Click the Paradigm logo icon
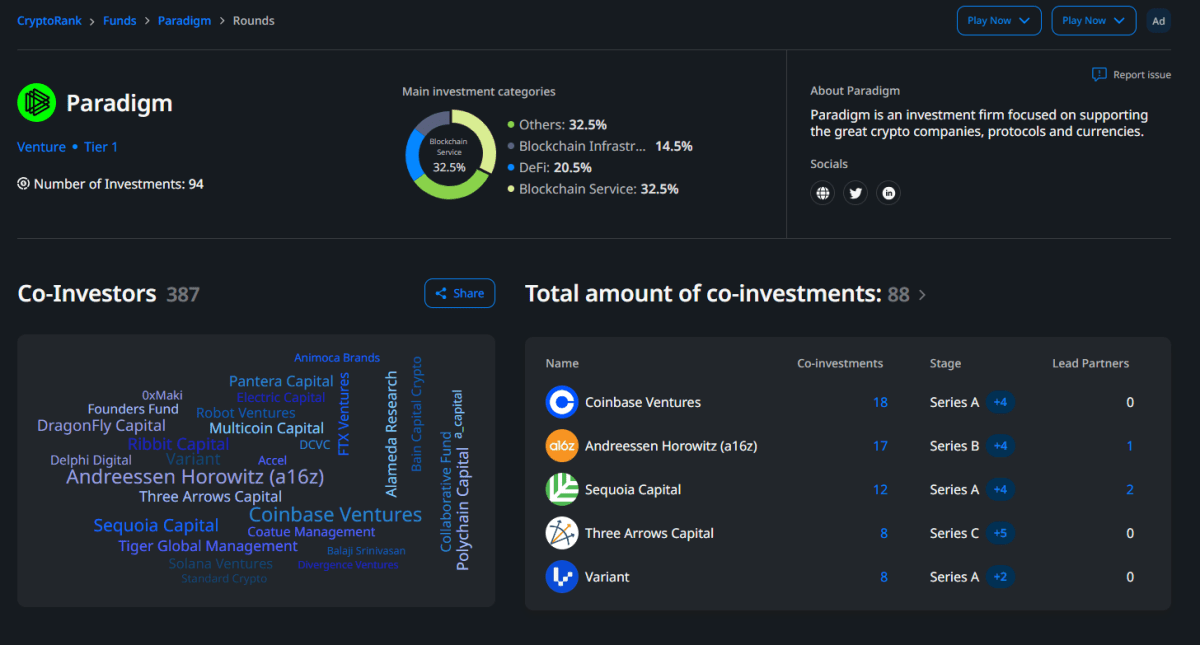 coord(35,103)
